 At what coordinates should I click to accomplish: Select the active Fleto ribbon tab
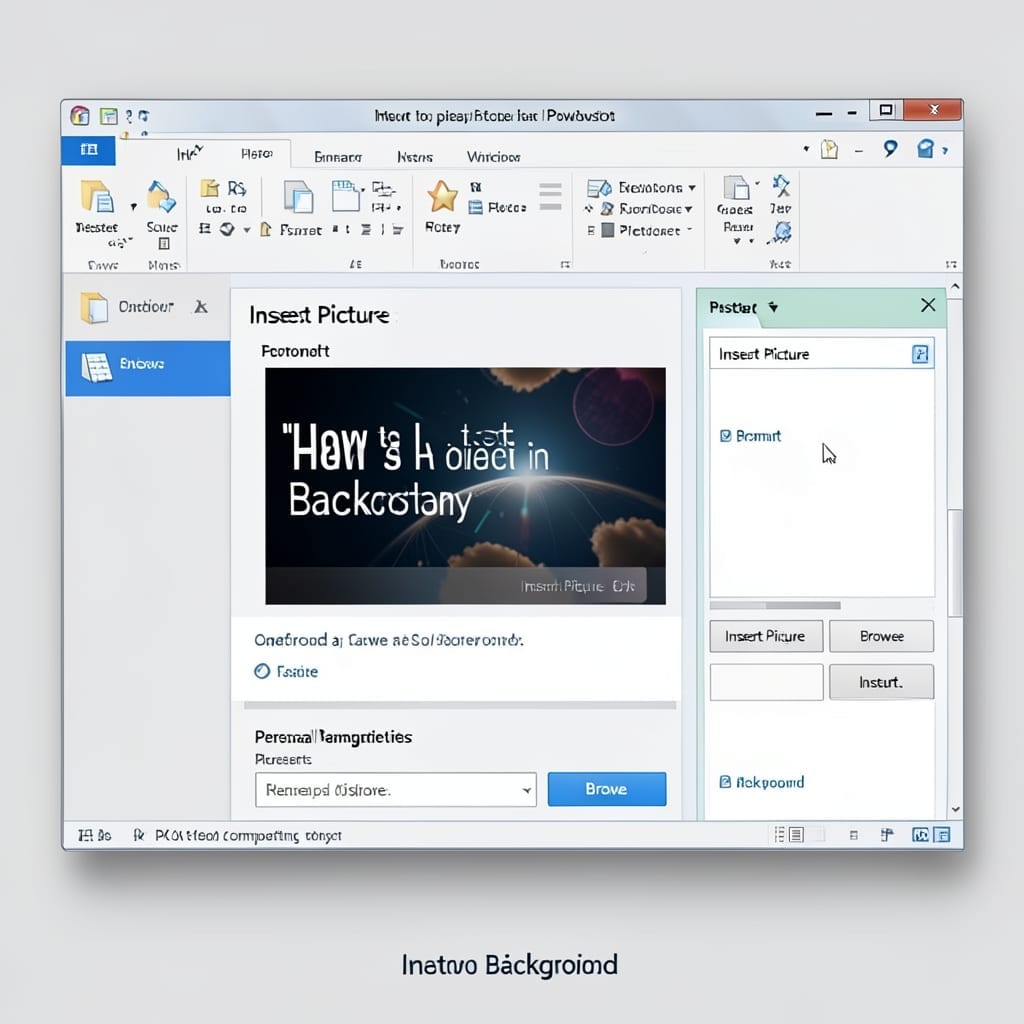pos(257,153)
